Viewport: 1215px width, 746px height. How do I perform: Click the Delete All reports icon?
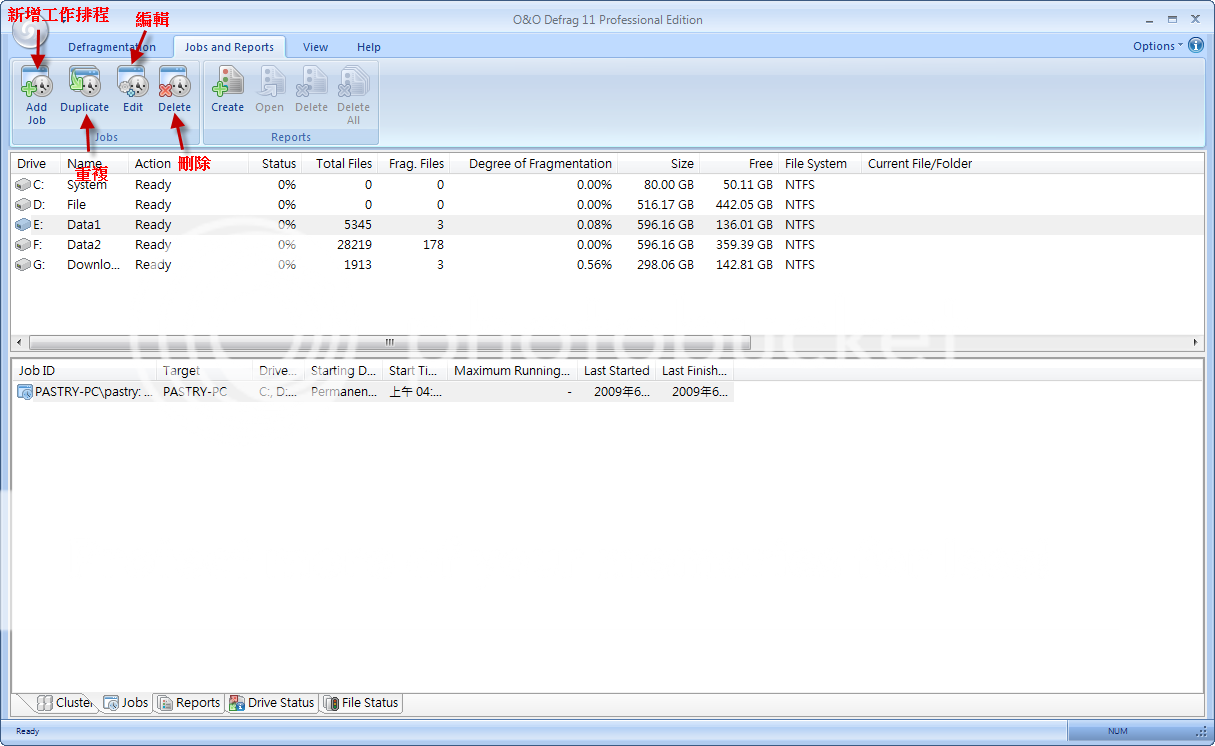click(354, 82)
